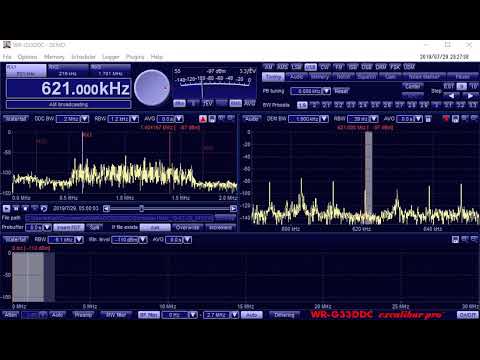
Task: Expand the Min. level dropdown
Action: [x=143, y=240]
